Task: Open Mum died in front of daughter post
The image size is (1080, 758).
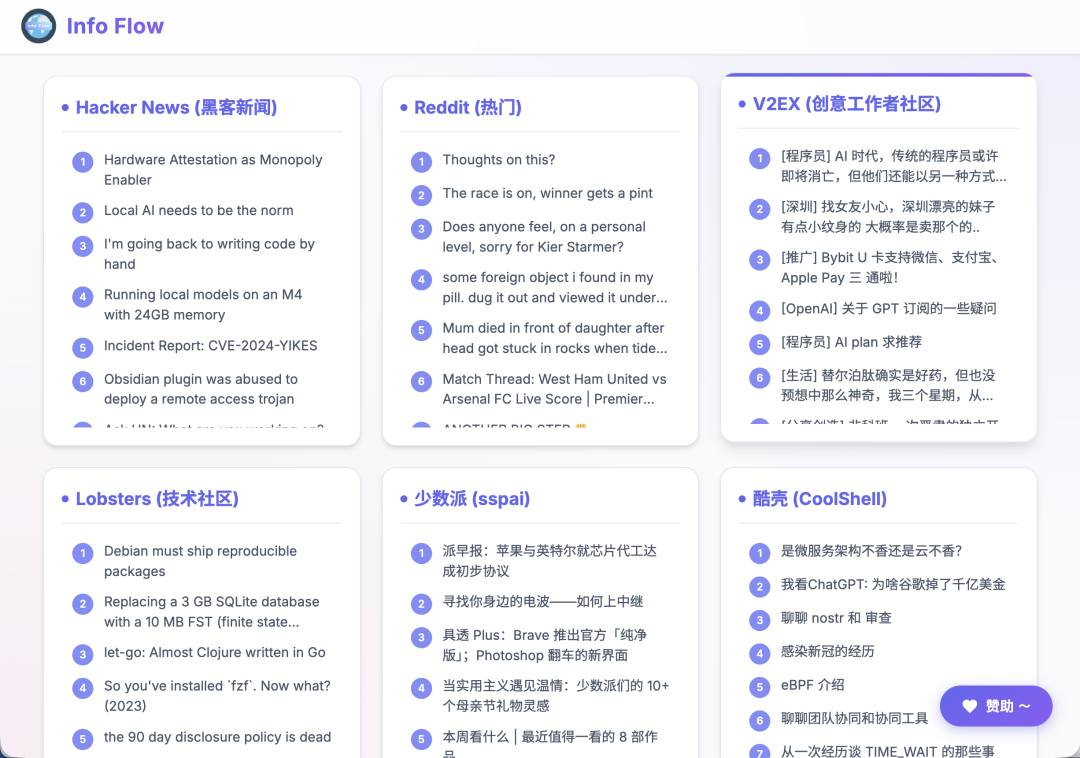Action: tap(555, 338)
